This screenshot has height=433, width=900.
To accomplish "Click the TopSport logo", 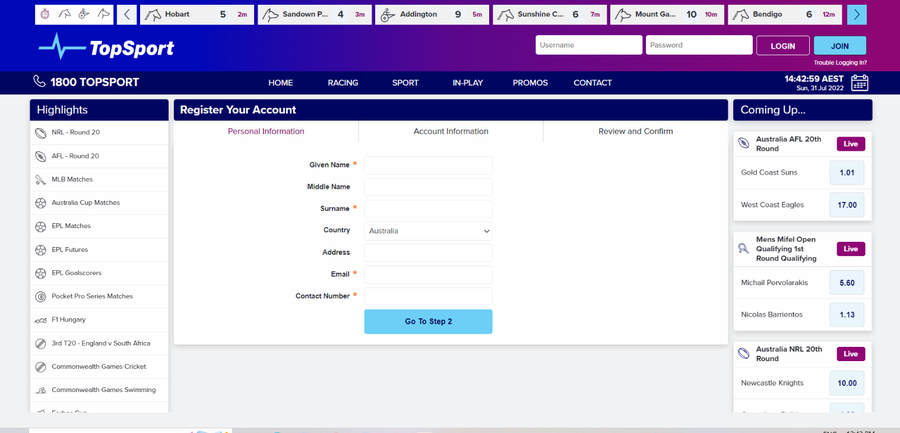I will (x=106, y=48).
